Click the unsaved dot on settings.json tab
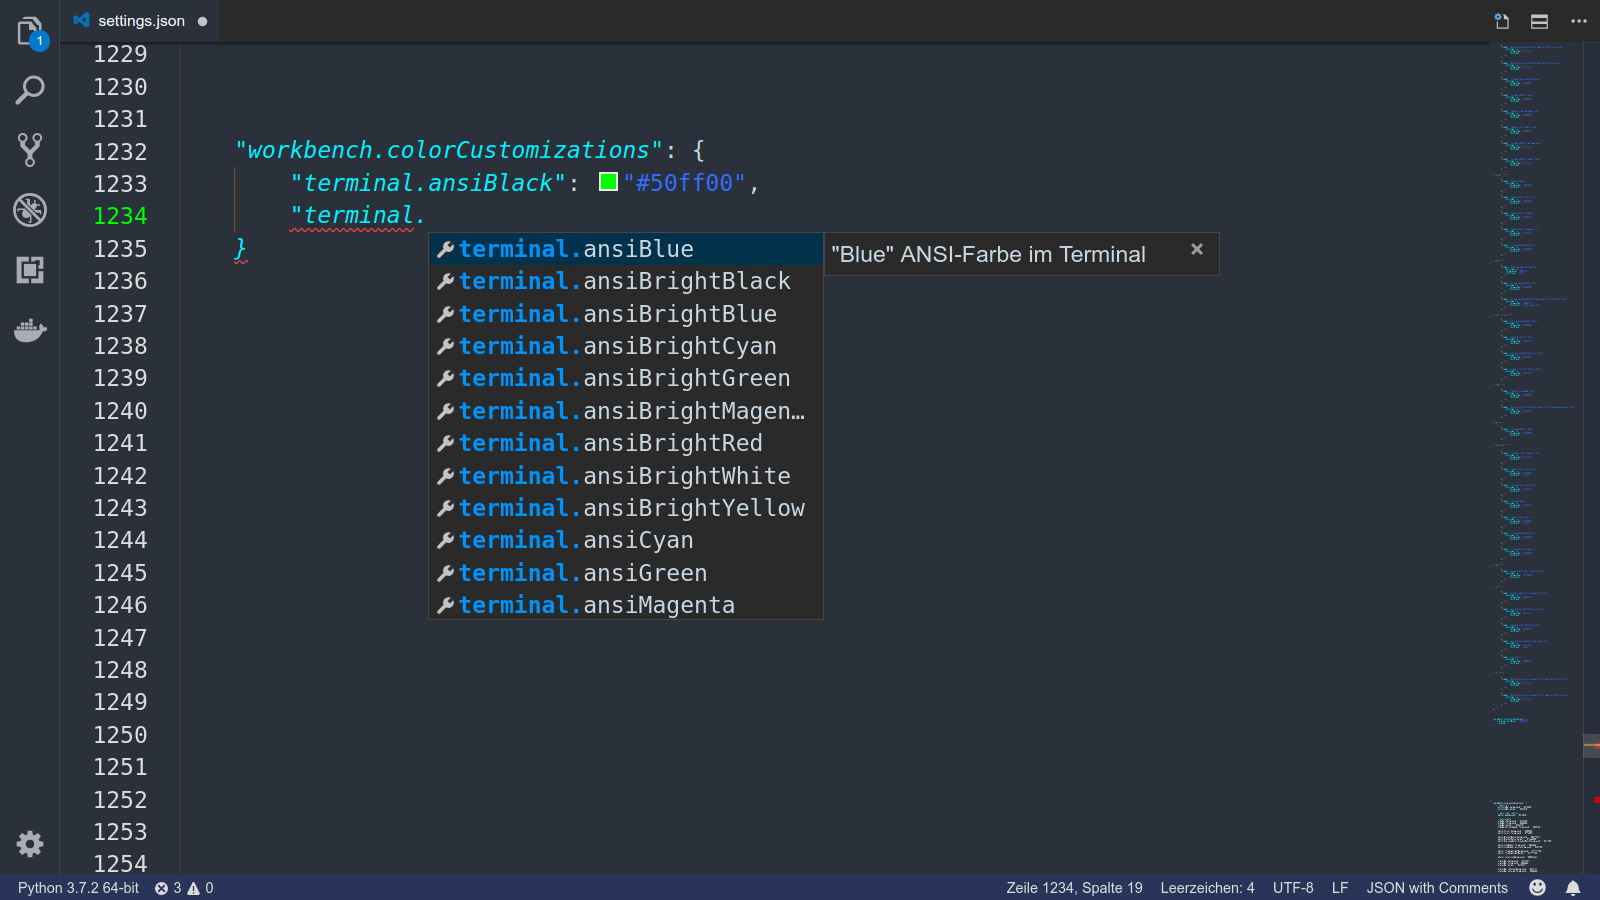This screenshot has height=900, width=1600. (x=202, y=21)
